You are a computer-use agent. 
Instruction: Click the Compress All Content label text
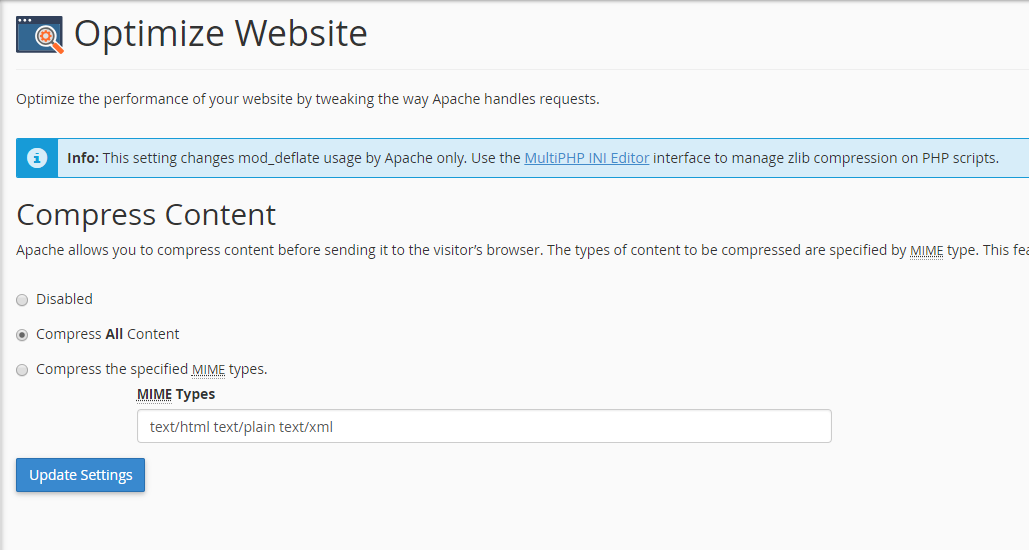click(x=108, y=334)
